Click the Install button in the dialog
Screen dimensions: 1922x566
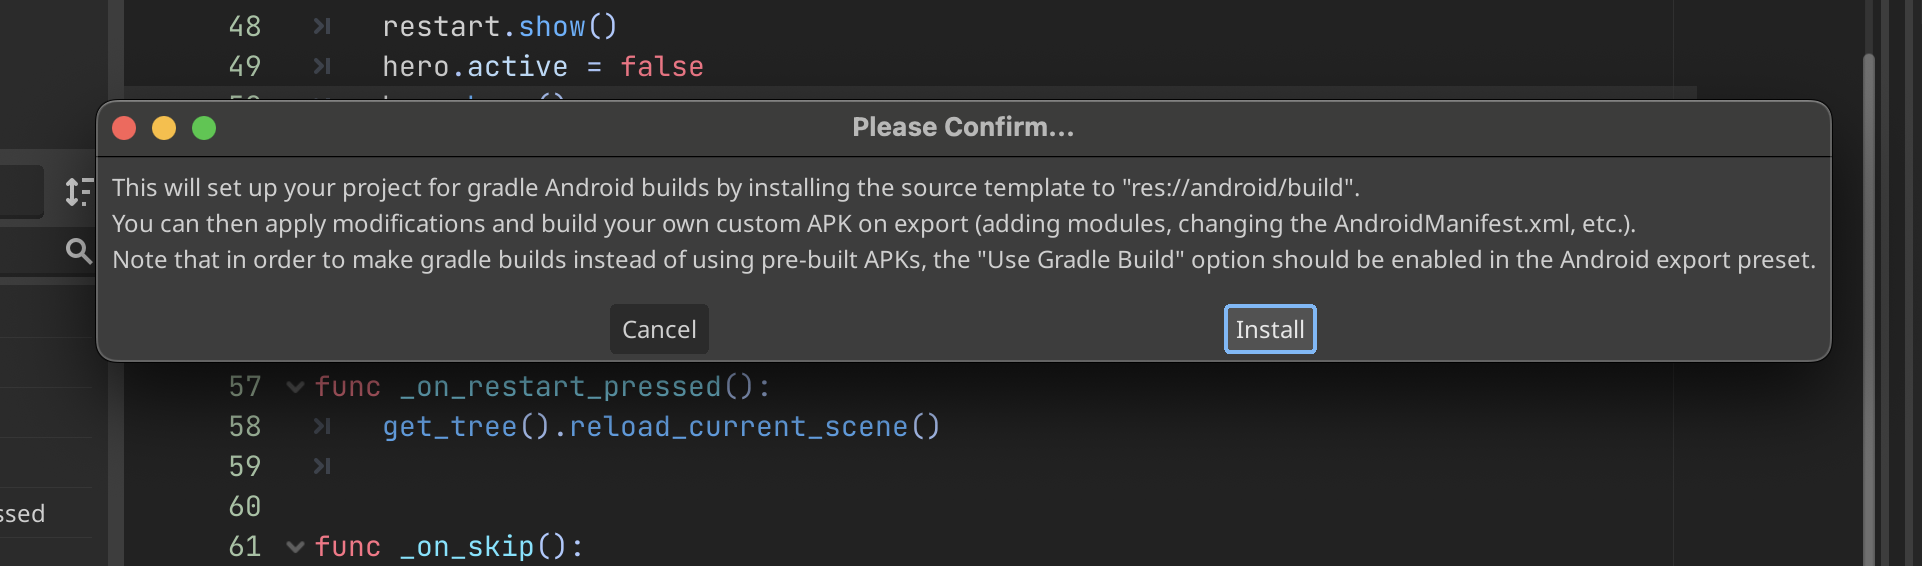click(x=1270, y=329)
